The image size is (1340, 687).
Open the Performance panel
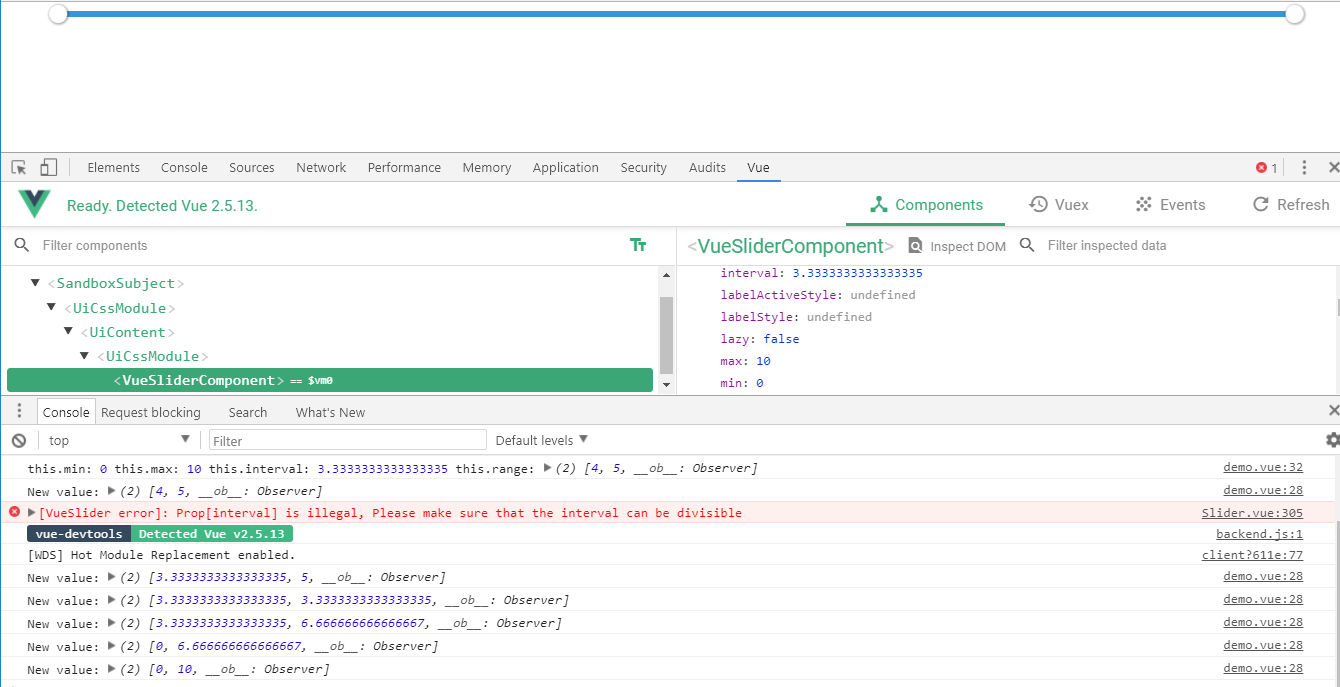[404, 168]
